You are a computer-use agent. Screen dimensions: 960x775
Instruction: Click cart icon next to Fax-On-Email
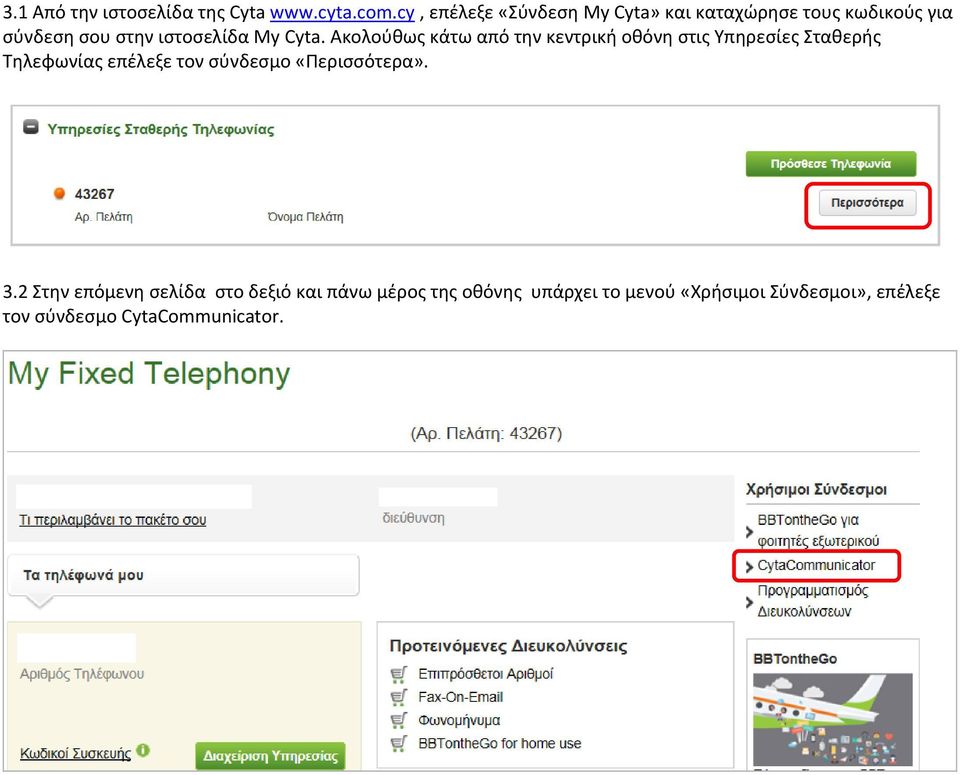point(399,698)
